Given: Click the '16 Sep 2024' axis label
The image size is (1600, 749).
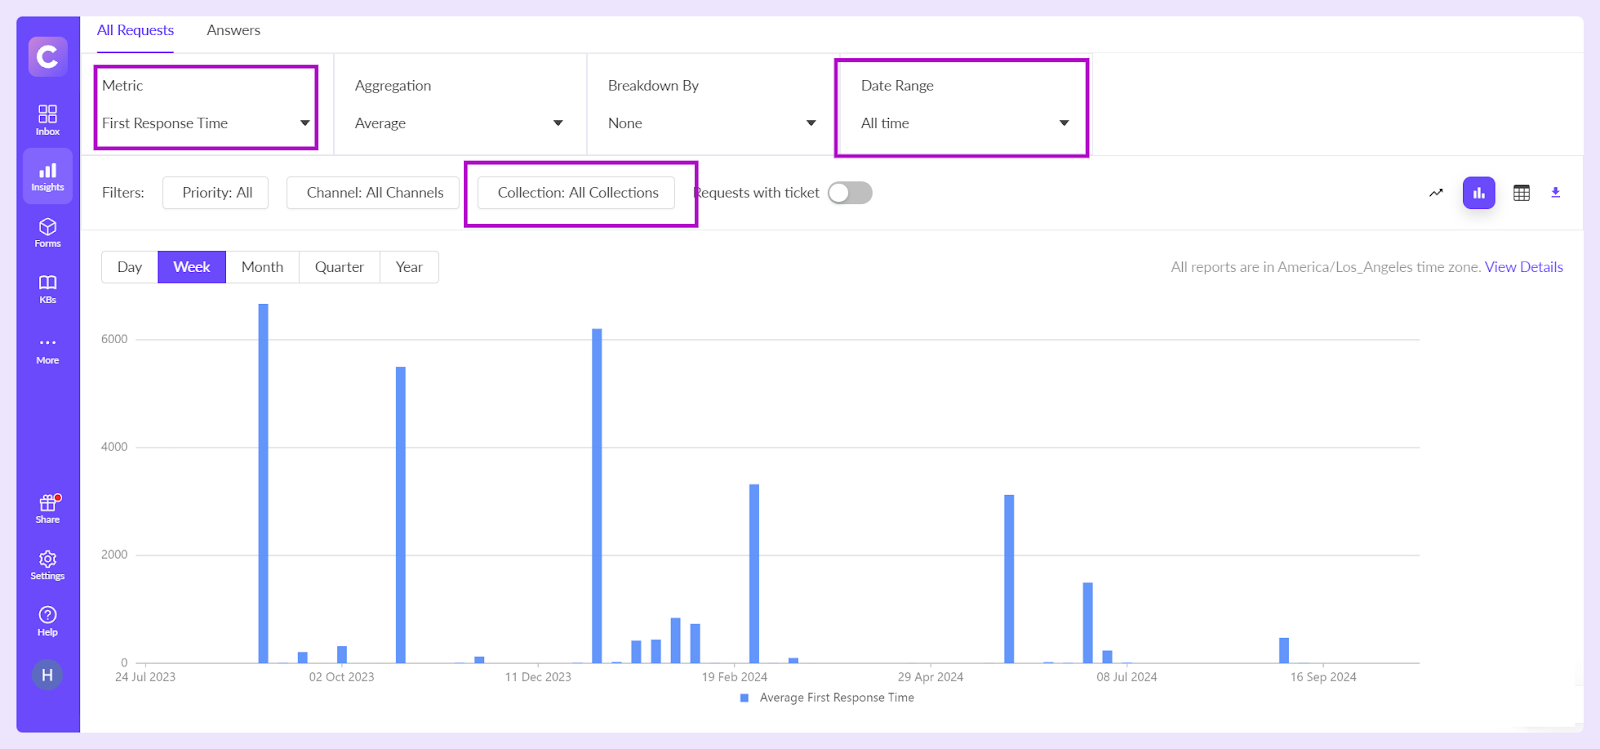Looking at the screenshot, I should (x=1323, y=677).
